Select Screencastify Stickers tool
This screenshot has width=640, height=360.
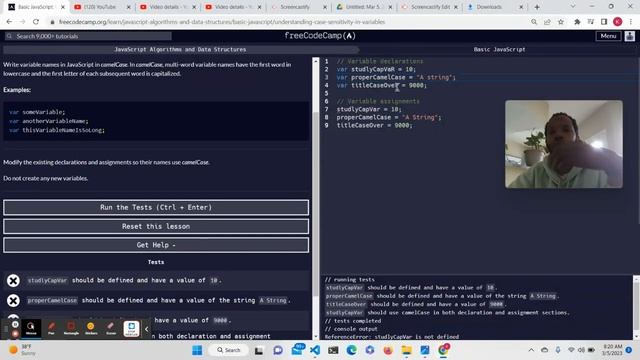91,328
